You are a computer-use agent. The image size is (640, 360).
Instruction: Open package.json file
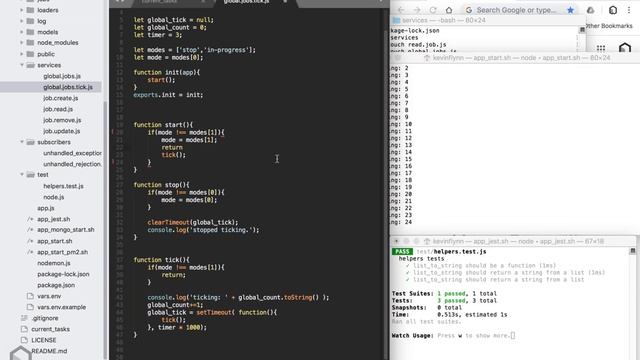click(x=56, y=285)
